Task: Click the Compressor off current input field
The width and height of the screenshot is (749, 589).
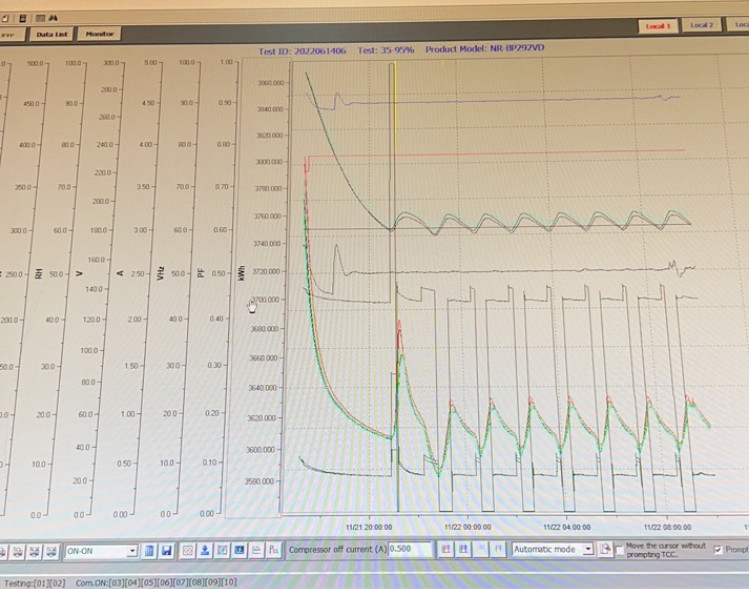Action: click(412, 549)
